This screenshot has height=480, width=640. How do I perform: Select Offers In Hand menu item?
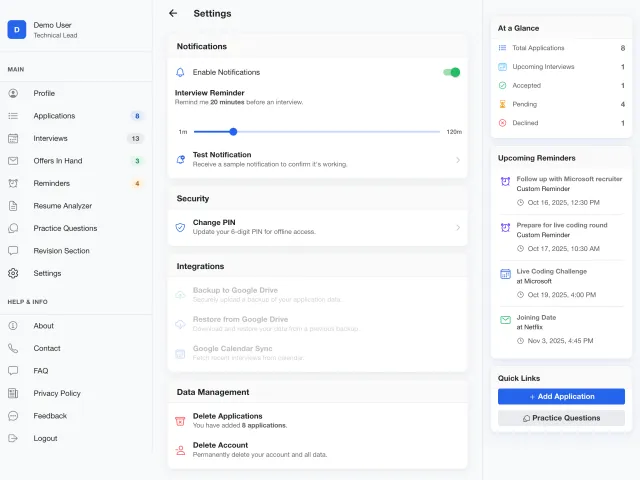(76, 161)
